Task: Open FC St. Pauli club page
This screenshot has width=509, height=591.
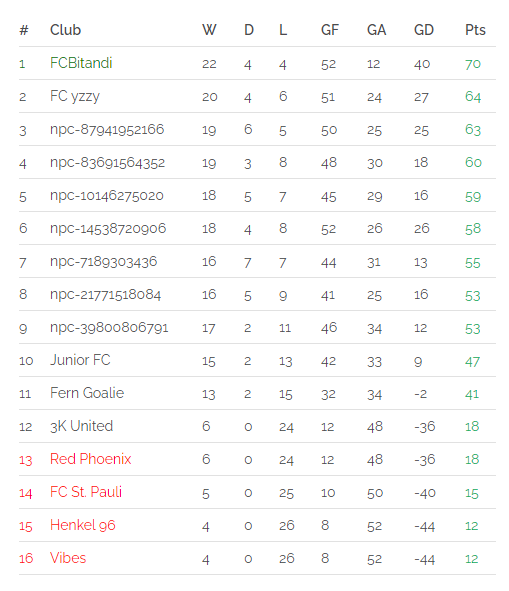Action: coord(86,492)
